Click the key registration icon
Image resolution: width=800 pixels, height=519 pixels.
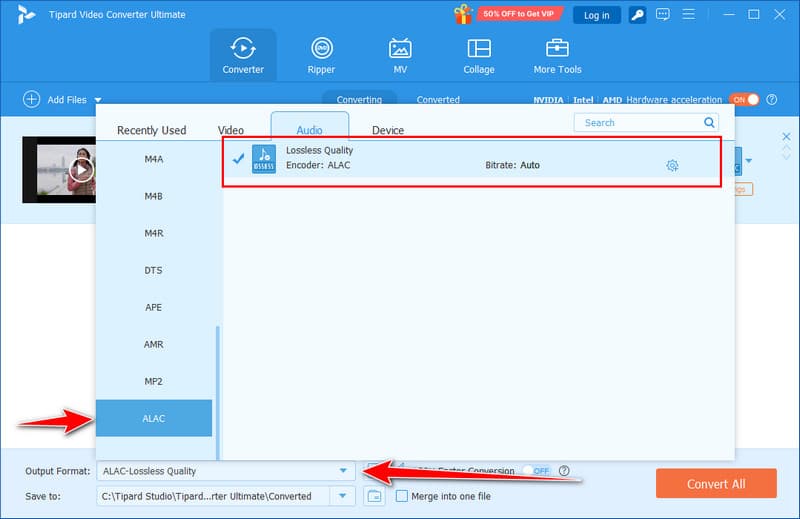tap(637, 15)
